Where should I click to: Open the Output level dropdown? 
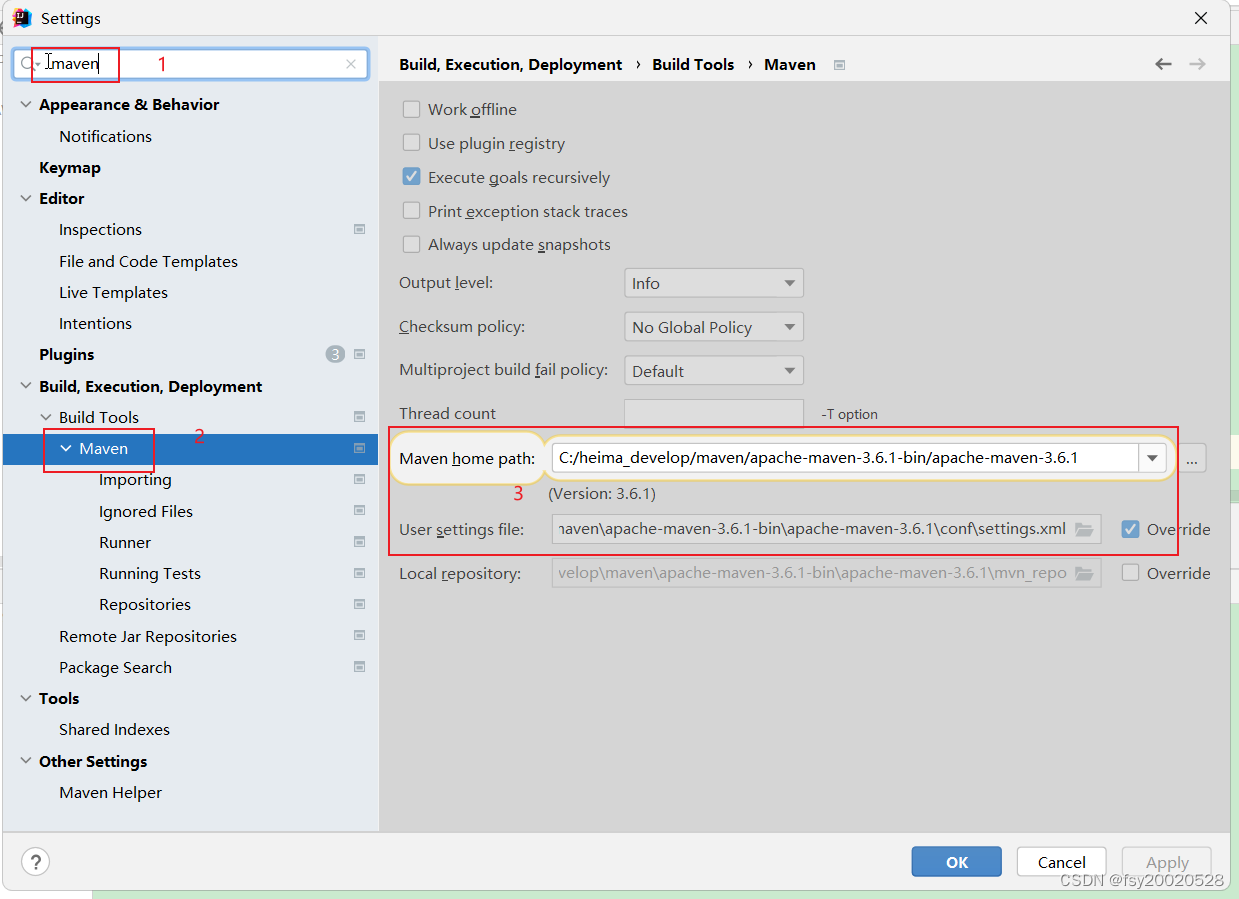coord(714,283)
